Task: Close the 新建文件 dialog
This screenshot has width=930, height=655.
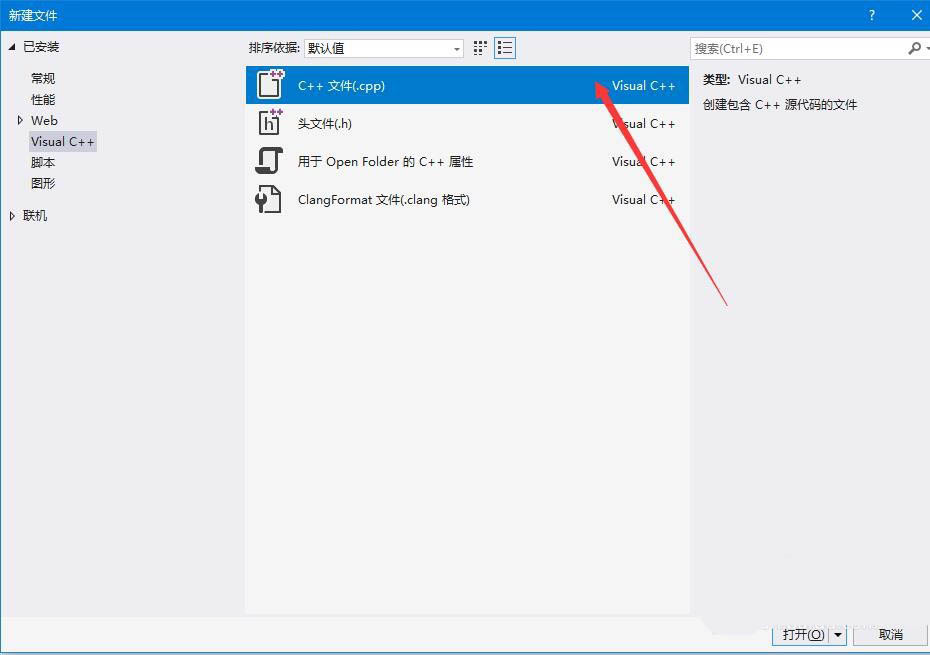Action: pyautogui.click(x=916, y=15)
